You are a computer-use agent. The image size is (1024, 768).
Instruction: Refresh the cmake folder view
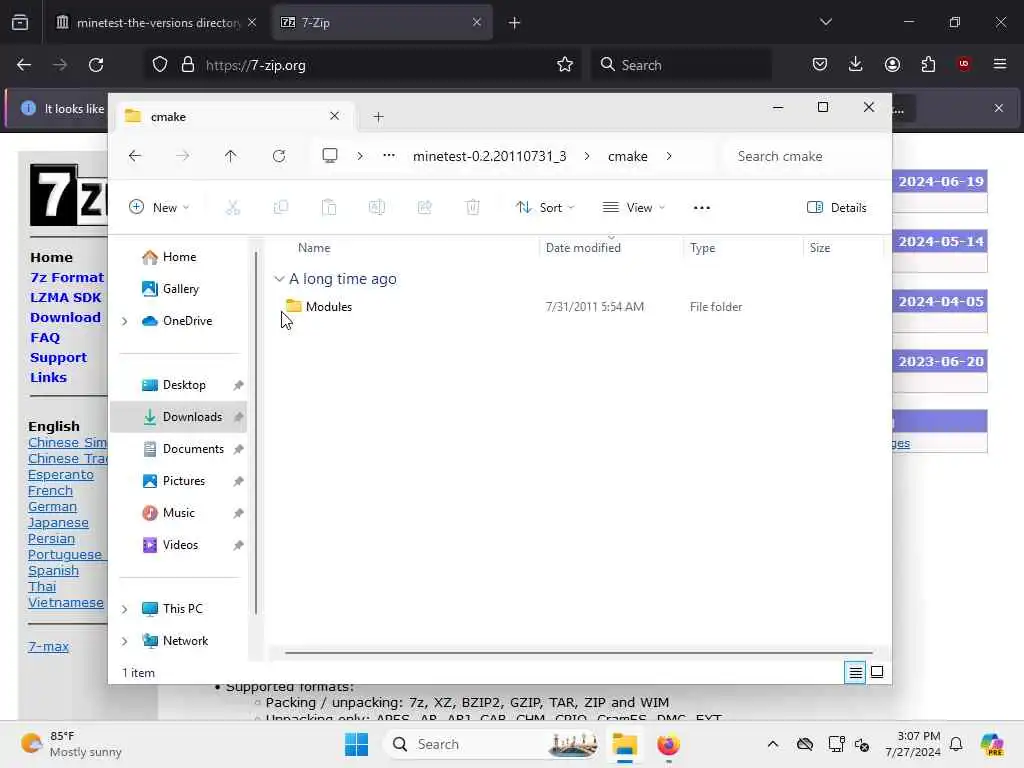click(279, 156)
